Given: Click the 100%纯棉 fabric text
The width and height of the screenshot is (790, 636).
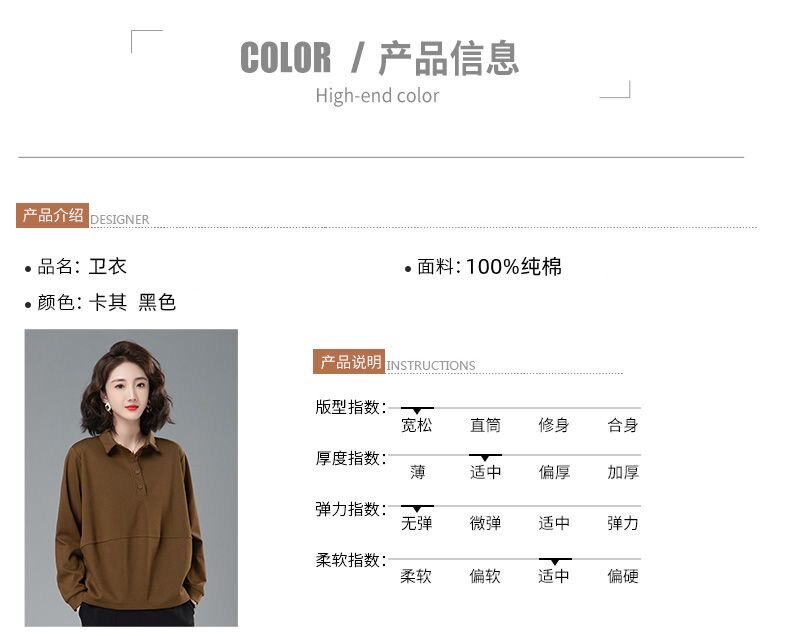Looking at the screenshot, I should point(513,267).
